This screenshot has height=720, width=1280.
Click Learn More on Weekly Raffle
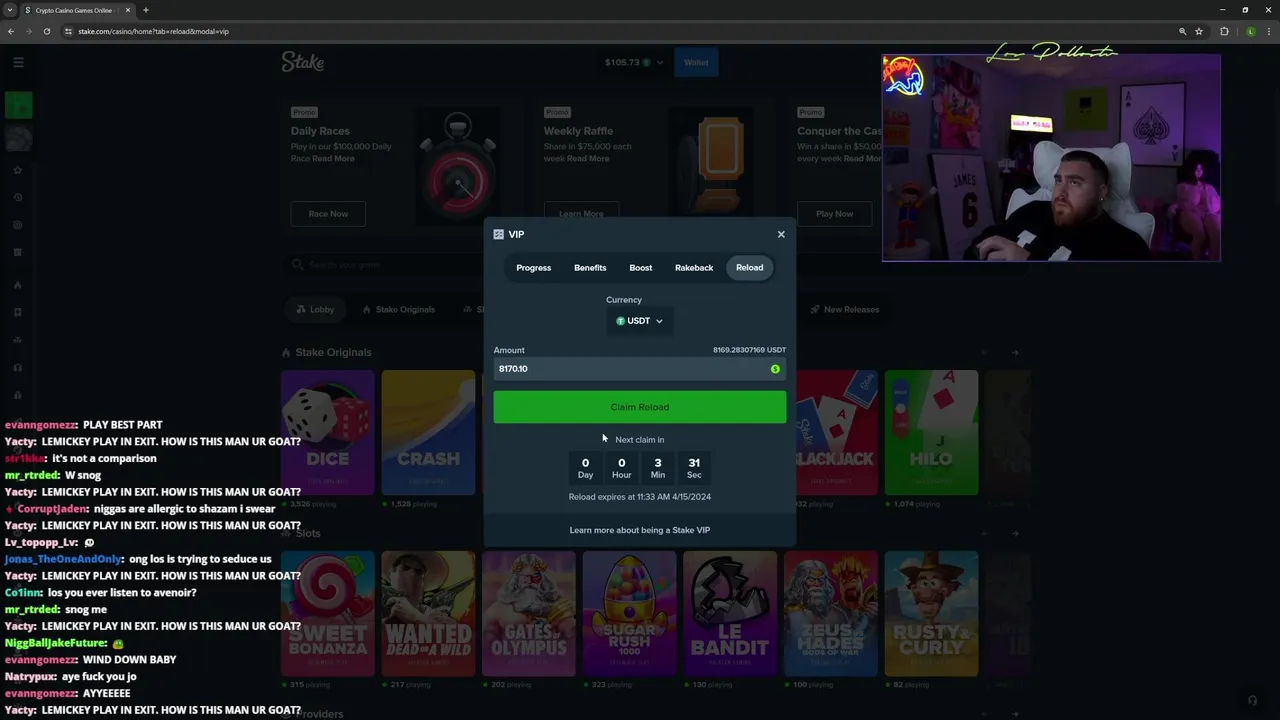coord(581,213)
